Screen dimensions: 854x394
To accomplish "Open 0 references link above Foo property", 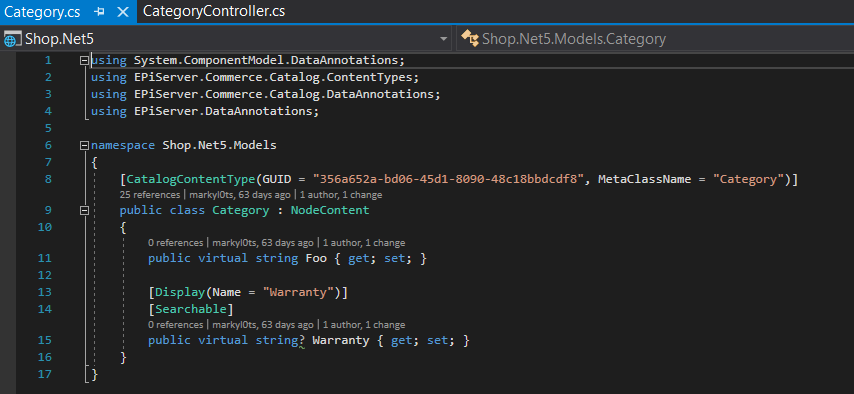I will pos(175,243).
